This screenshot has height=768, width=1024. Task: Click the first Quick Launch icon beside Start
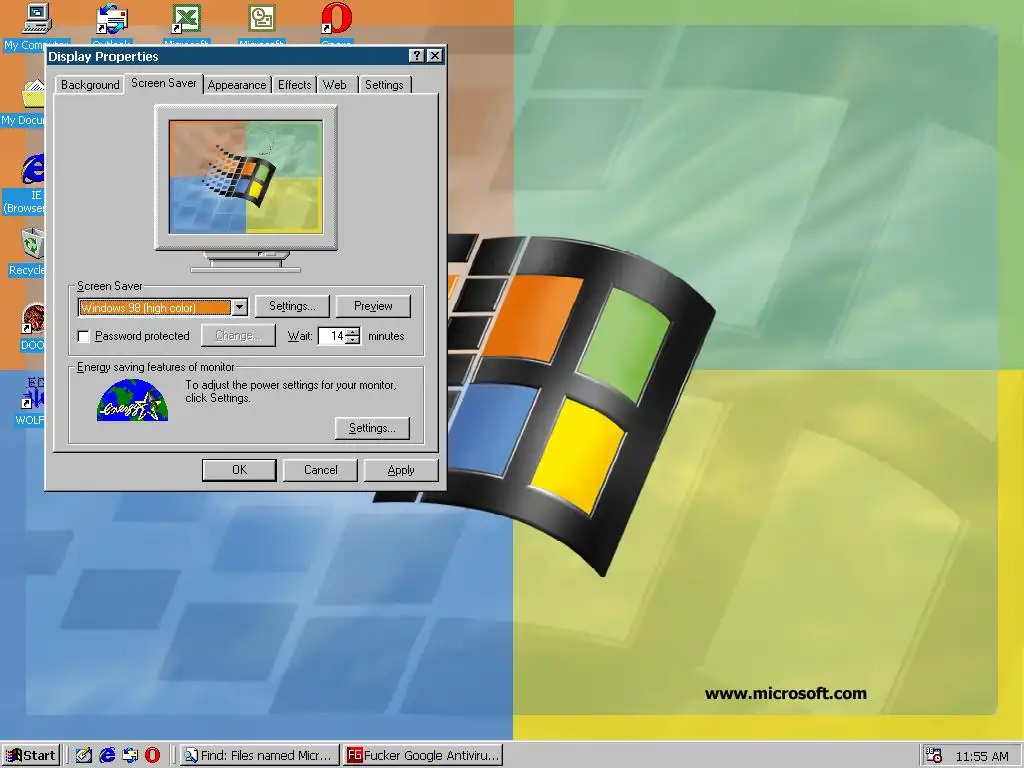coord(84,756)
